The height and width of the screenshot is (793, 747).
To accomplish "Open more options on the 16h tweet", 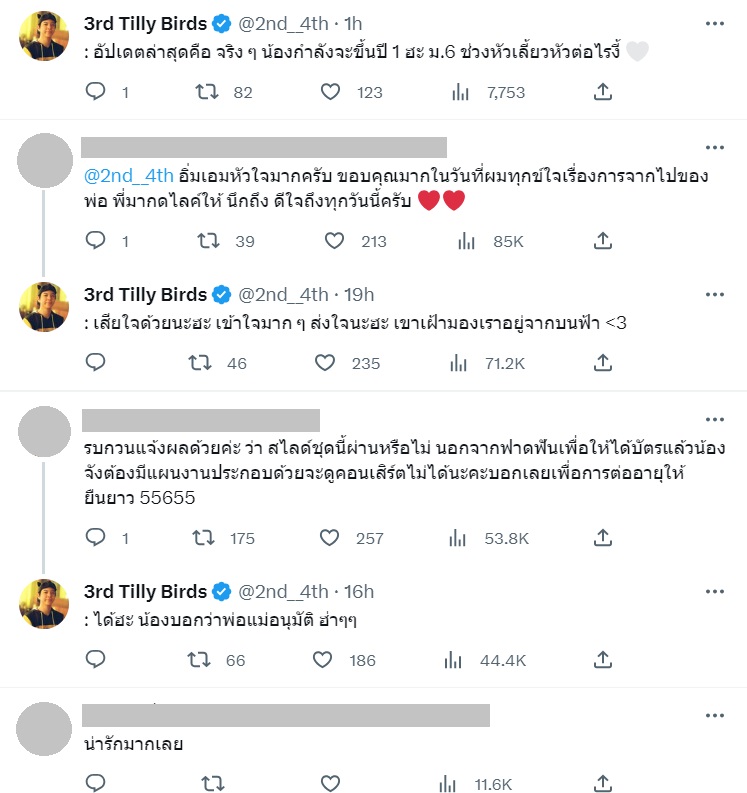I will [714, 591].
